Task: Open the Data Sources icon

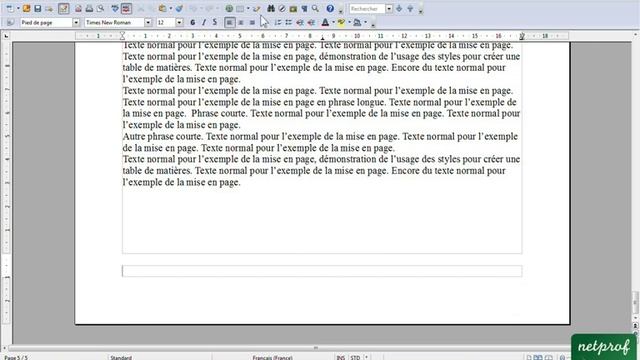Action: tap(304, 9)
